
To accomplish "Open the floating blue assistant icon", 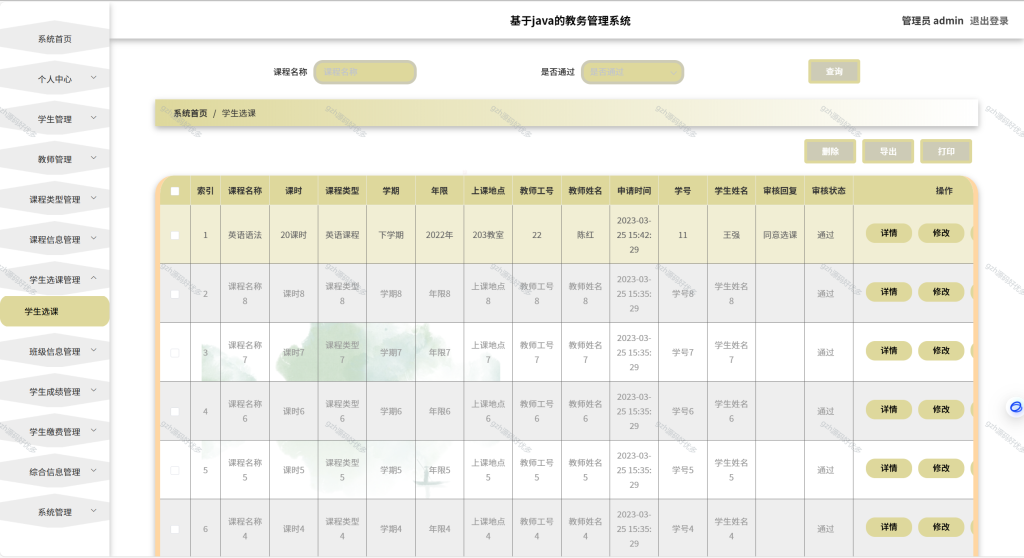I will [1016, 407].
